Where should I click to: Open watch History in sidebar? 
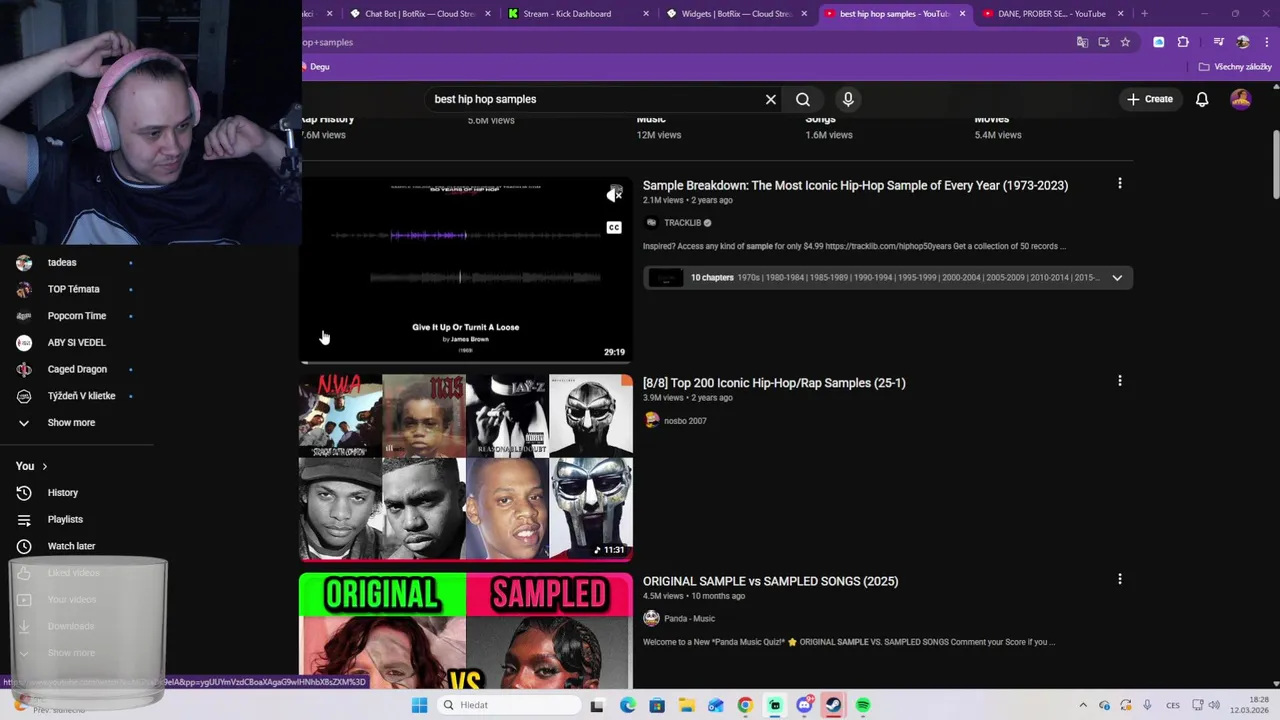pyautogui.click(x=62, y=492)
